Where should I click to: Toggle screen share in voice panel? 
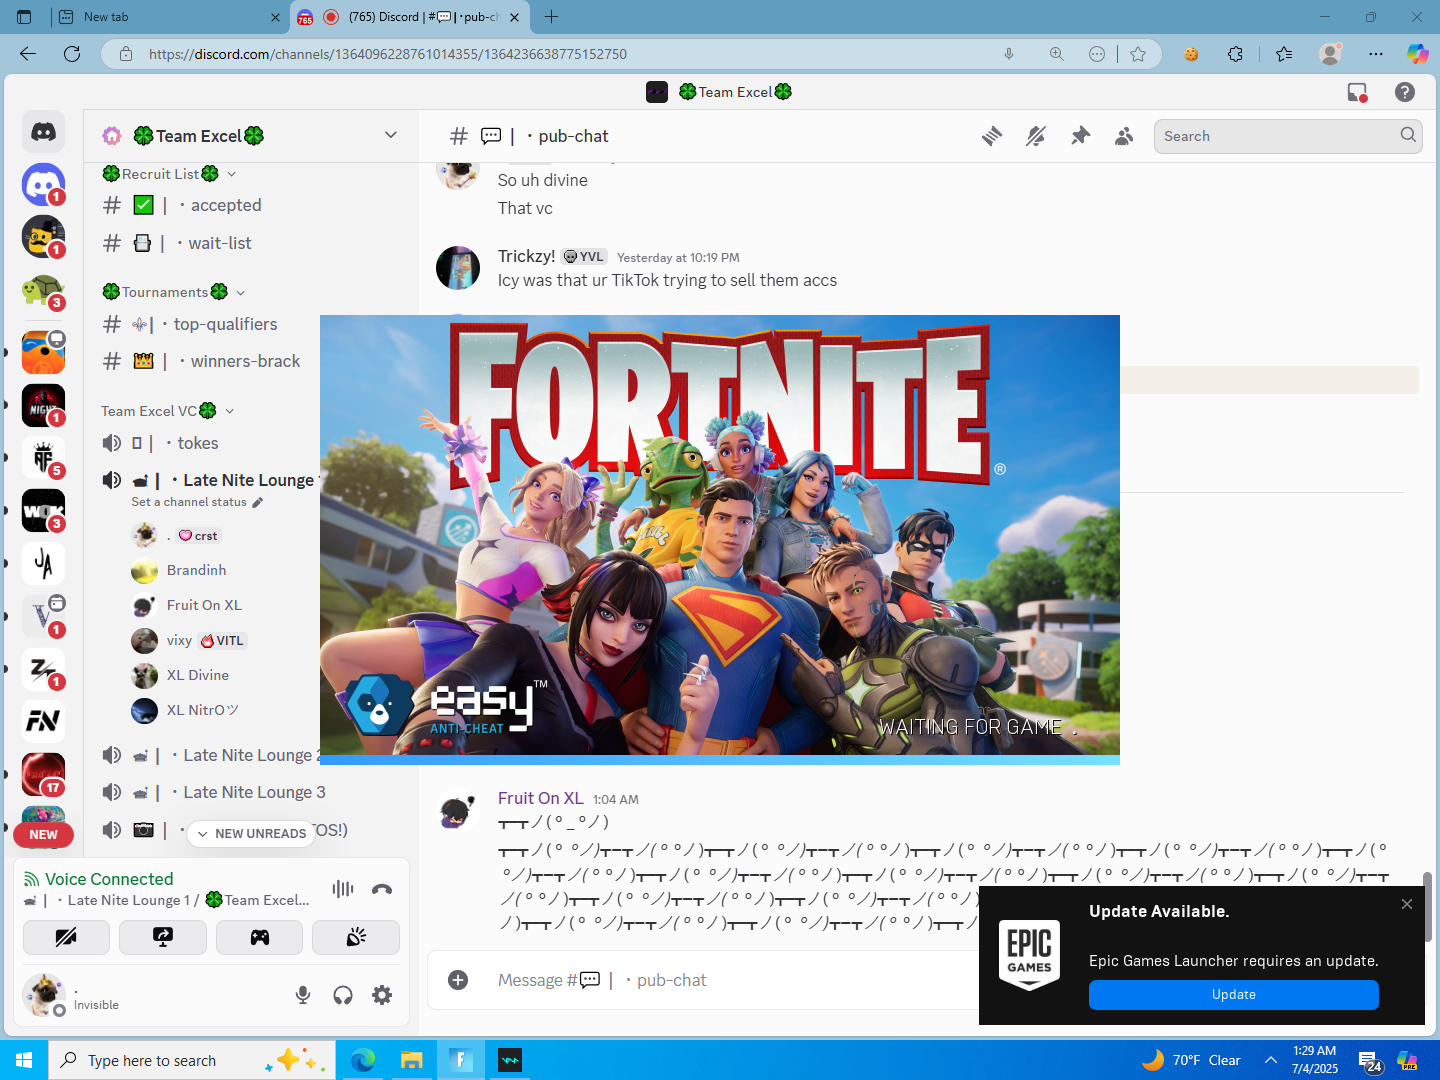point(163,937)
